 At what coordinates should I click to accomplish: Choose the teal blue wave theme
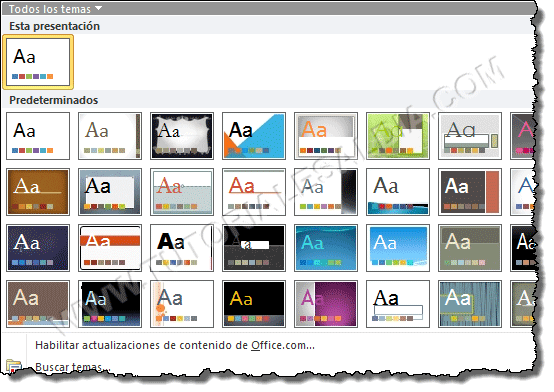(326, 248)
